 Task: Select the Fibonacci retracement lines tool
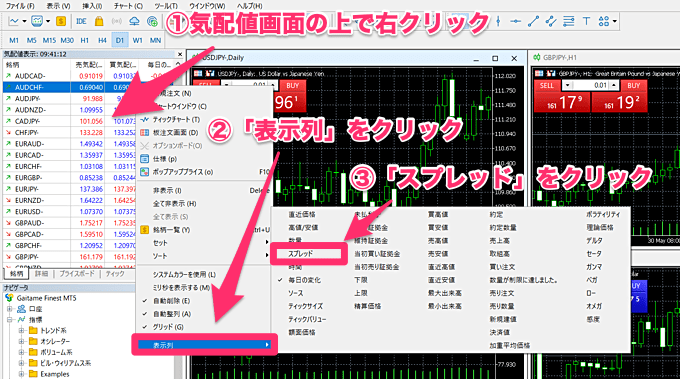coord(569,21)
